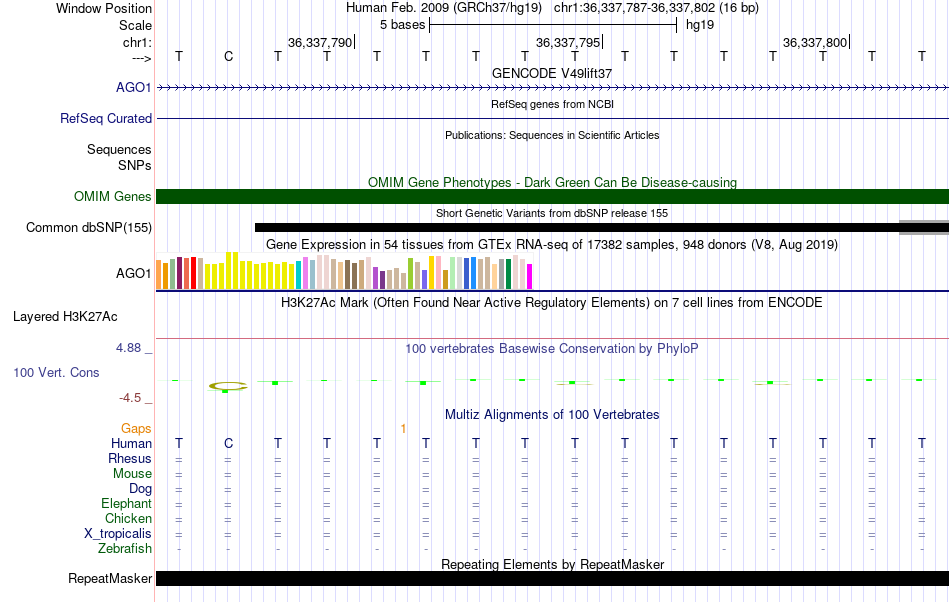
Task: Click the SNPs track label
Action: click(x=135, y=165)
